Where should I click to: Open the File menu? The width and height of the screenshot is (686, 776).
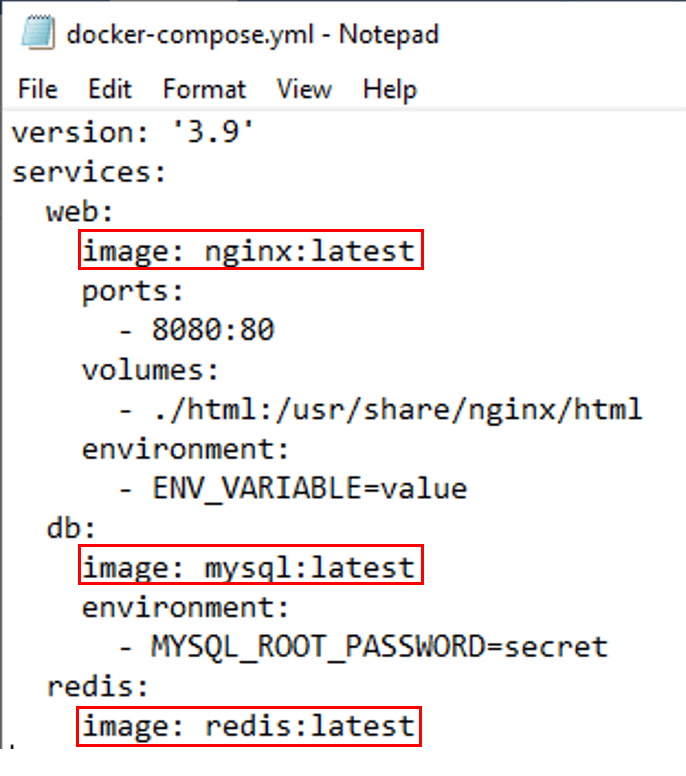38,89
